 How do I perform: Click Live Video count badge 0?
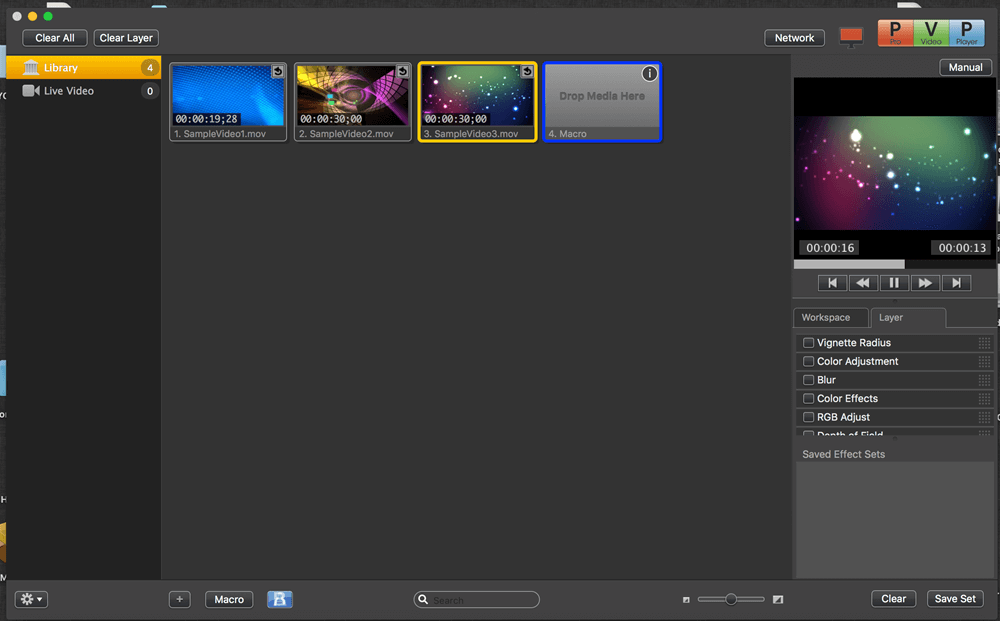(150, 91)
